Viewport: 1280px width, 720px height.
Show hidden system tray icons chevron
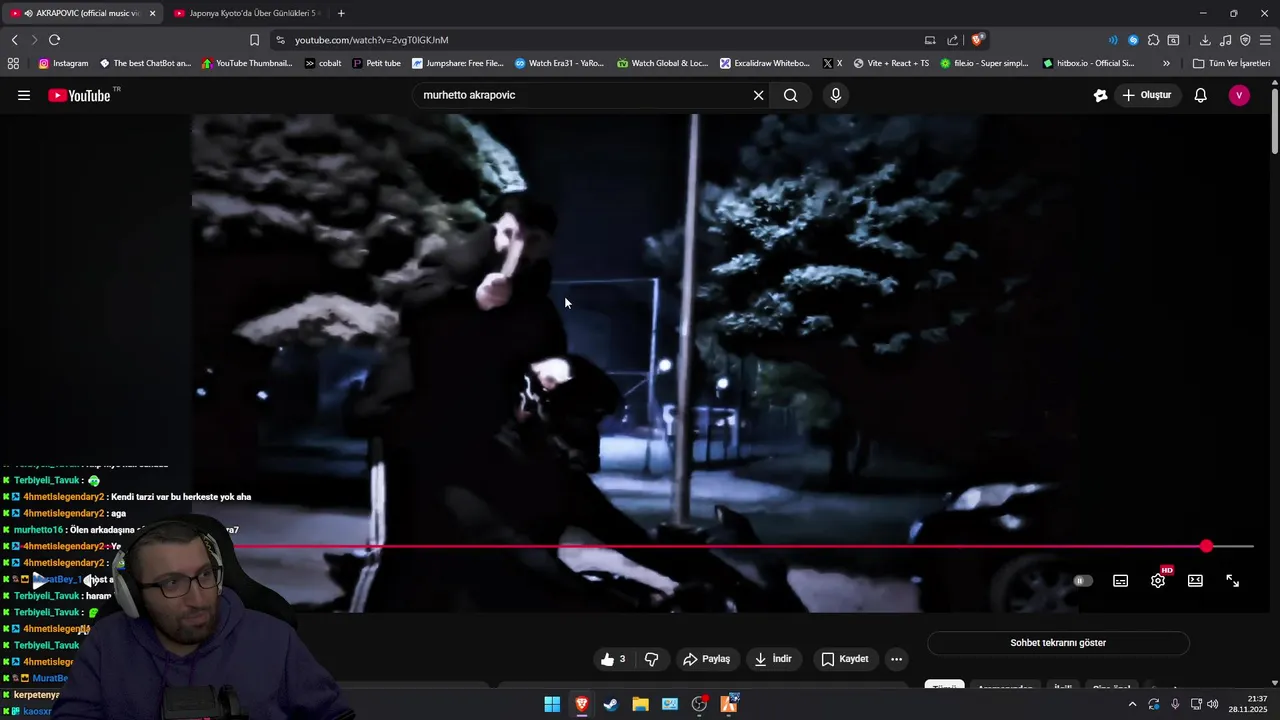pos(1132,704)
